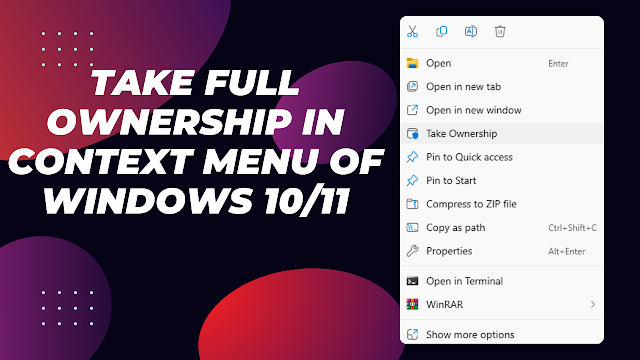This screenshot has height=360, width=640.
Task: Click the Cut scissors icon
Action: 412,31
